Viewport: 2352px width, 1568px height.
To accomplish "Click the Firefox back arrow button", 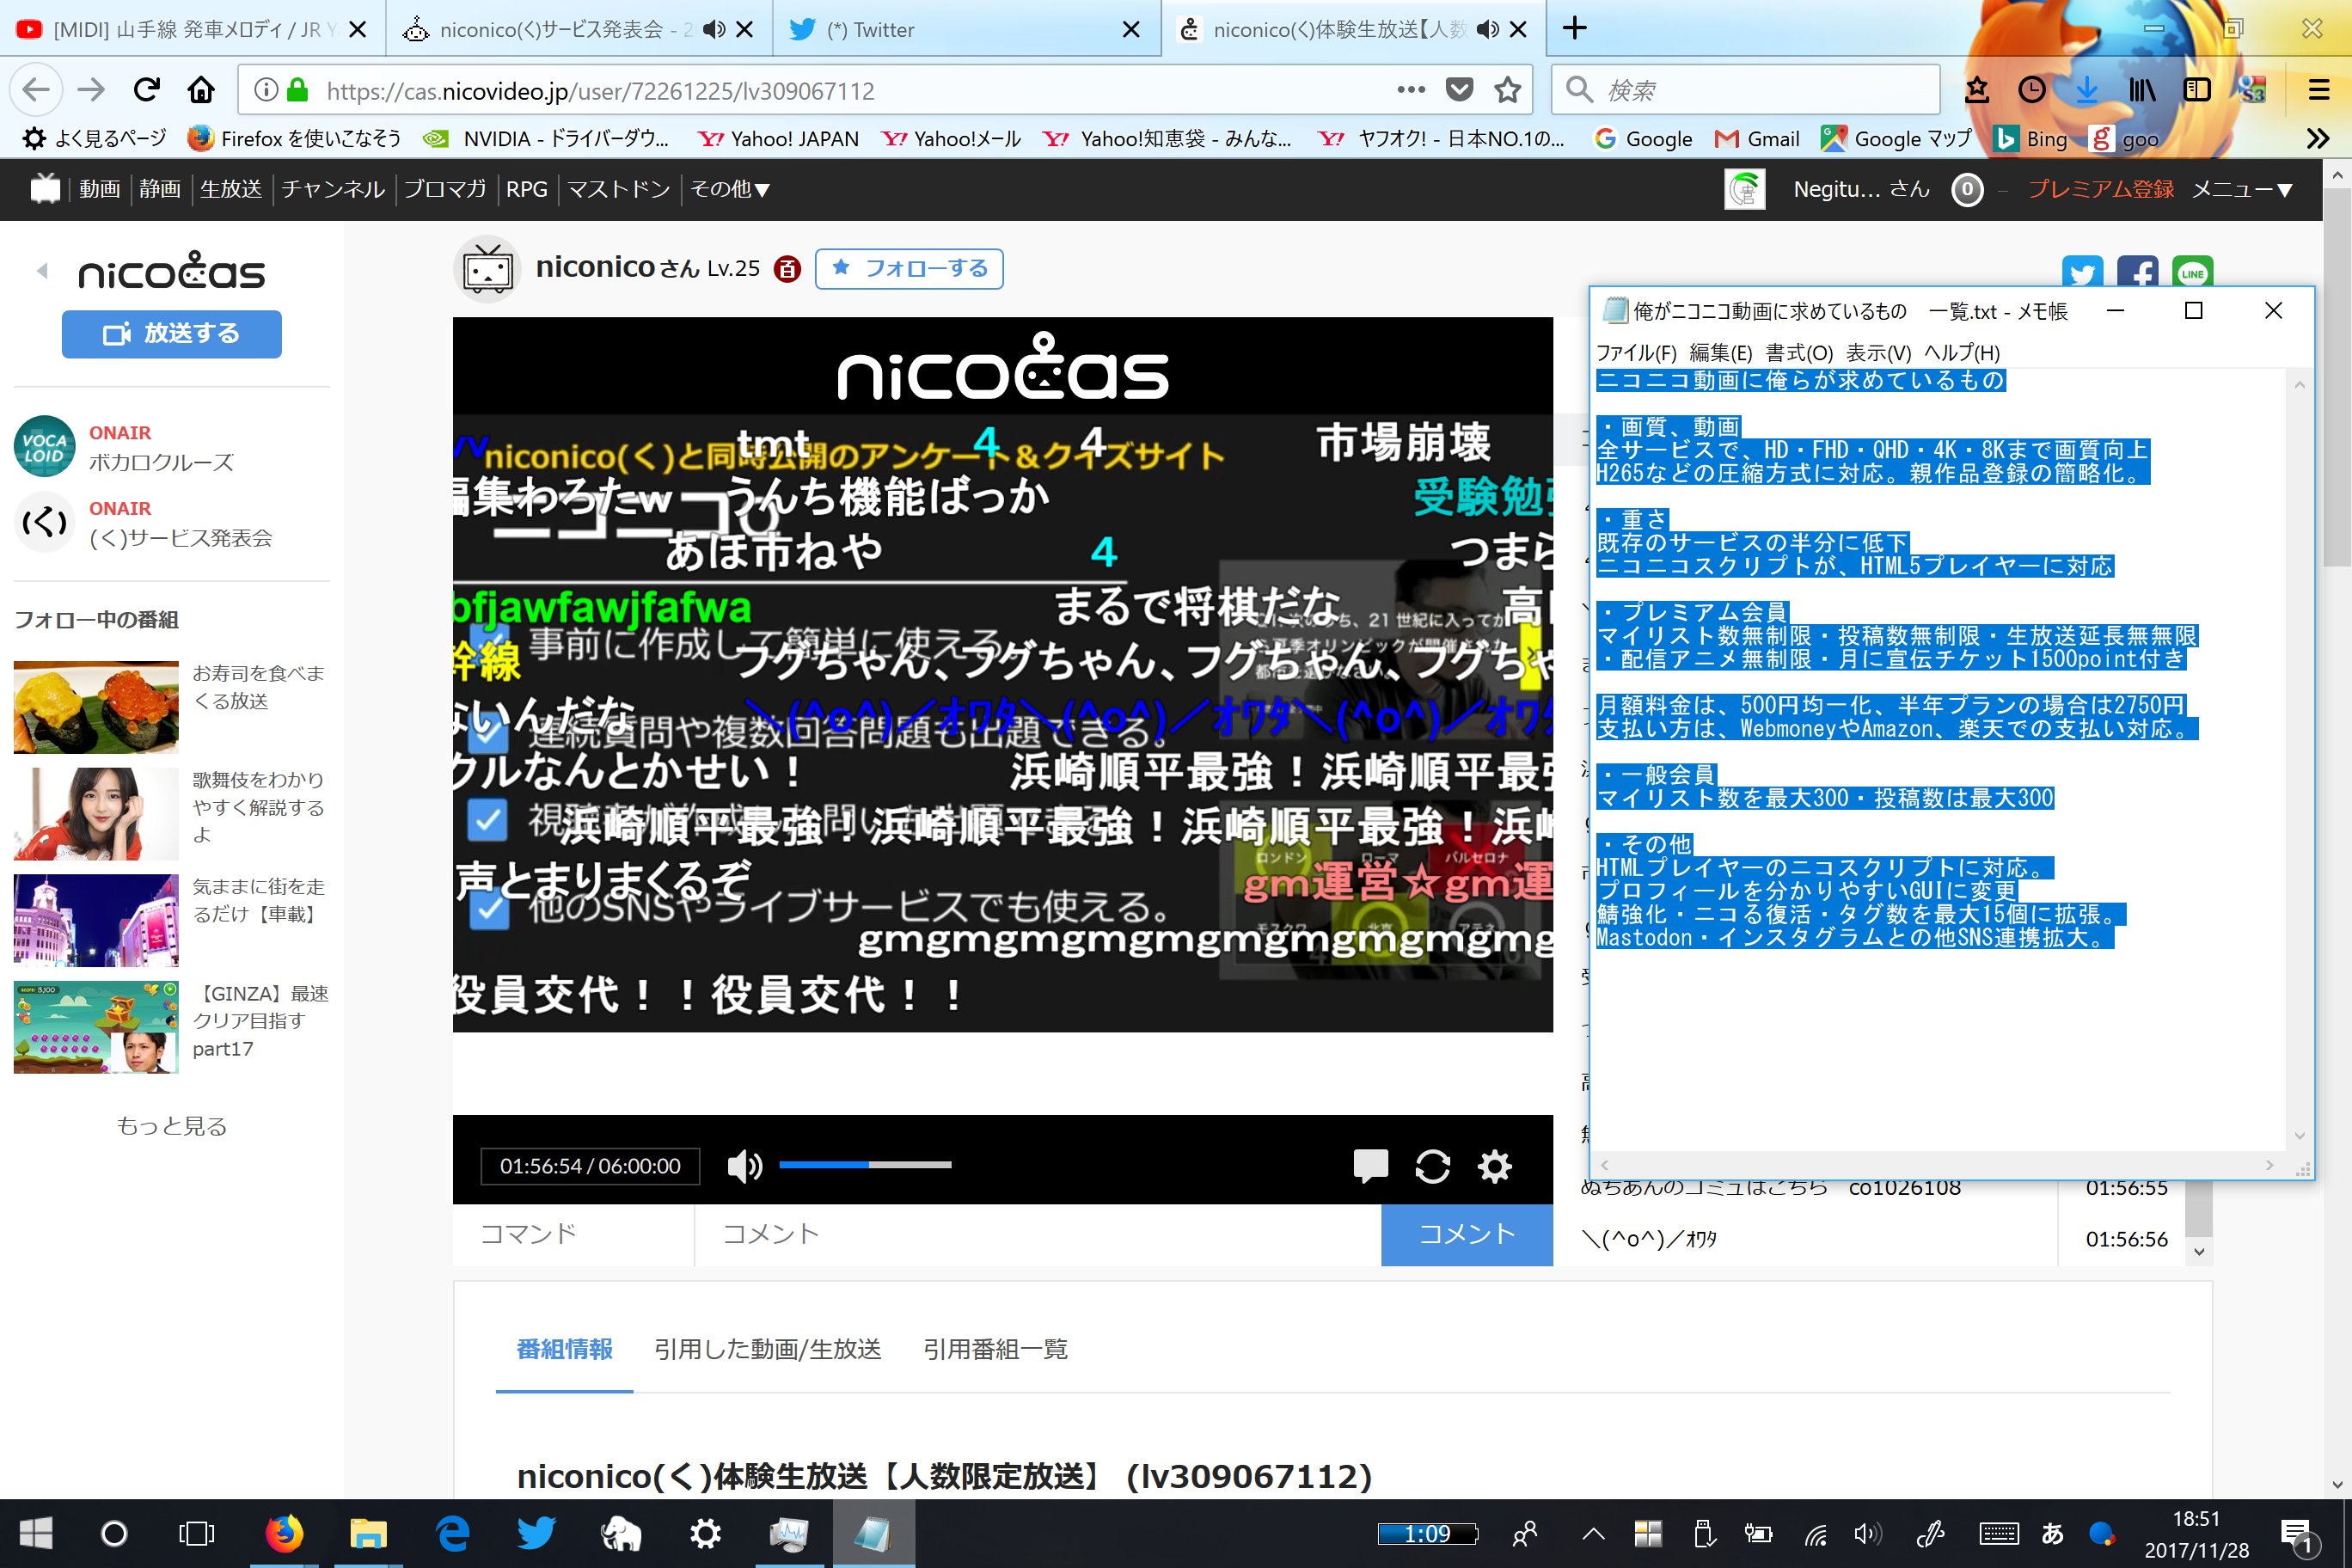I will click(36, 90).
